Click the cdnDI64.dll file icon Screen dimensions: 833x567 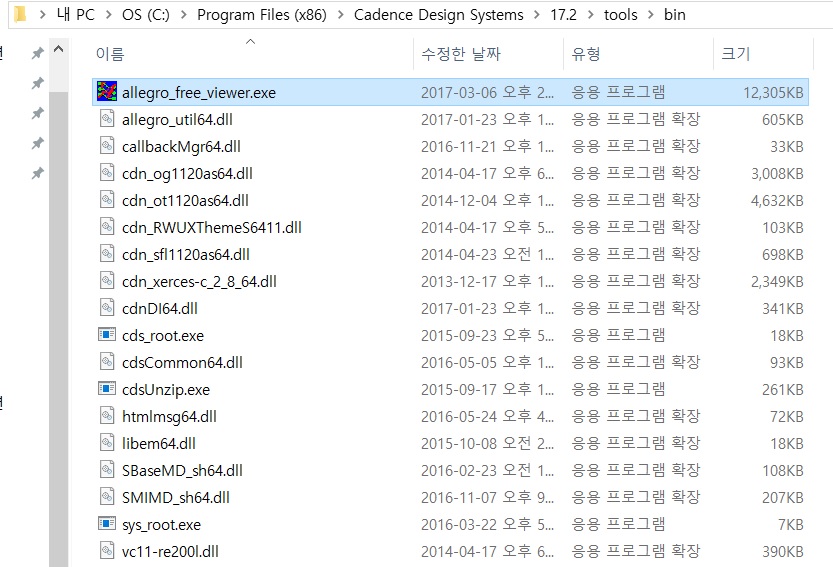click(107, 308)
